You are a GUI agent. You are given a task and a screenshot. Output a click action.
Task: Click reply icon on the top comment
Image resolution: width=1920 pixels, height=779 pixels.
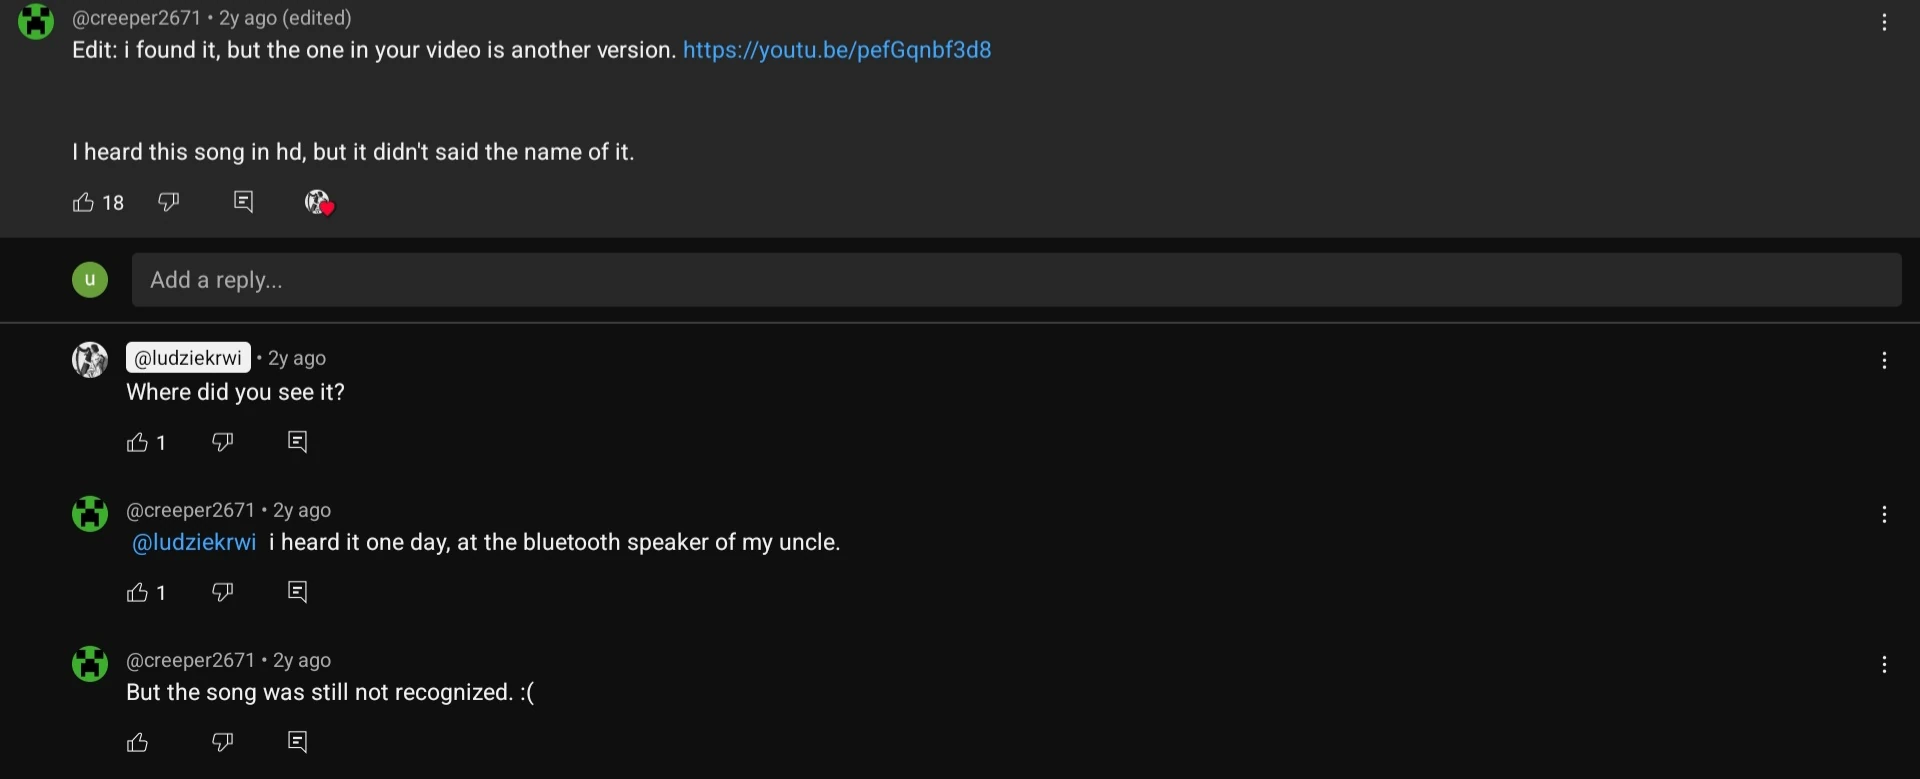tap(243, 203)
